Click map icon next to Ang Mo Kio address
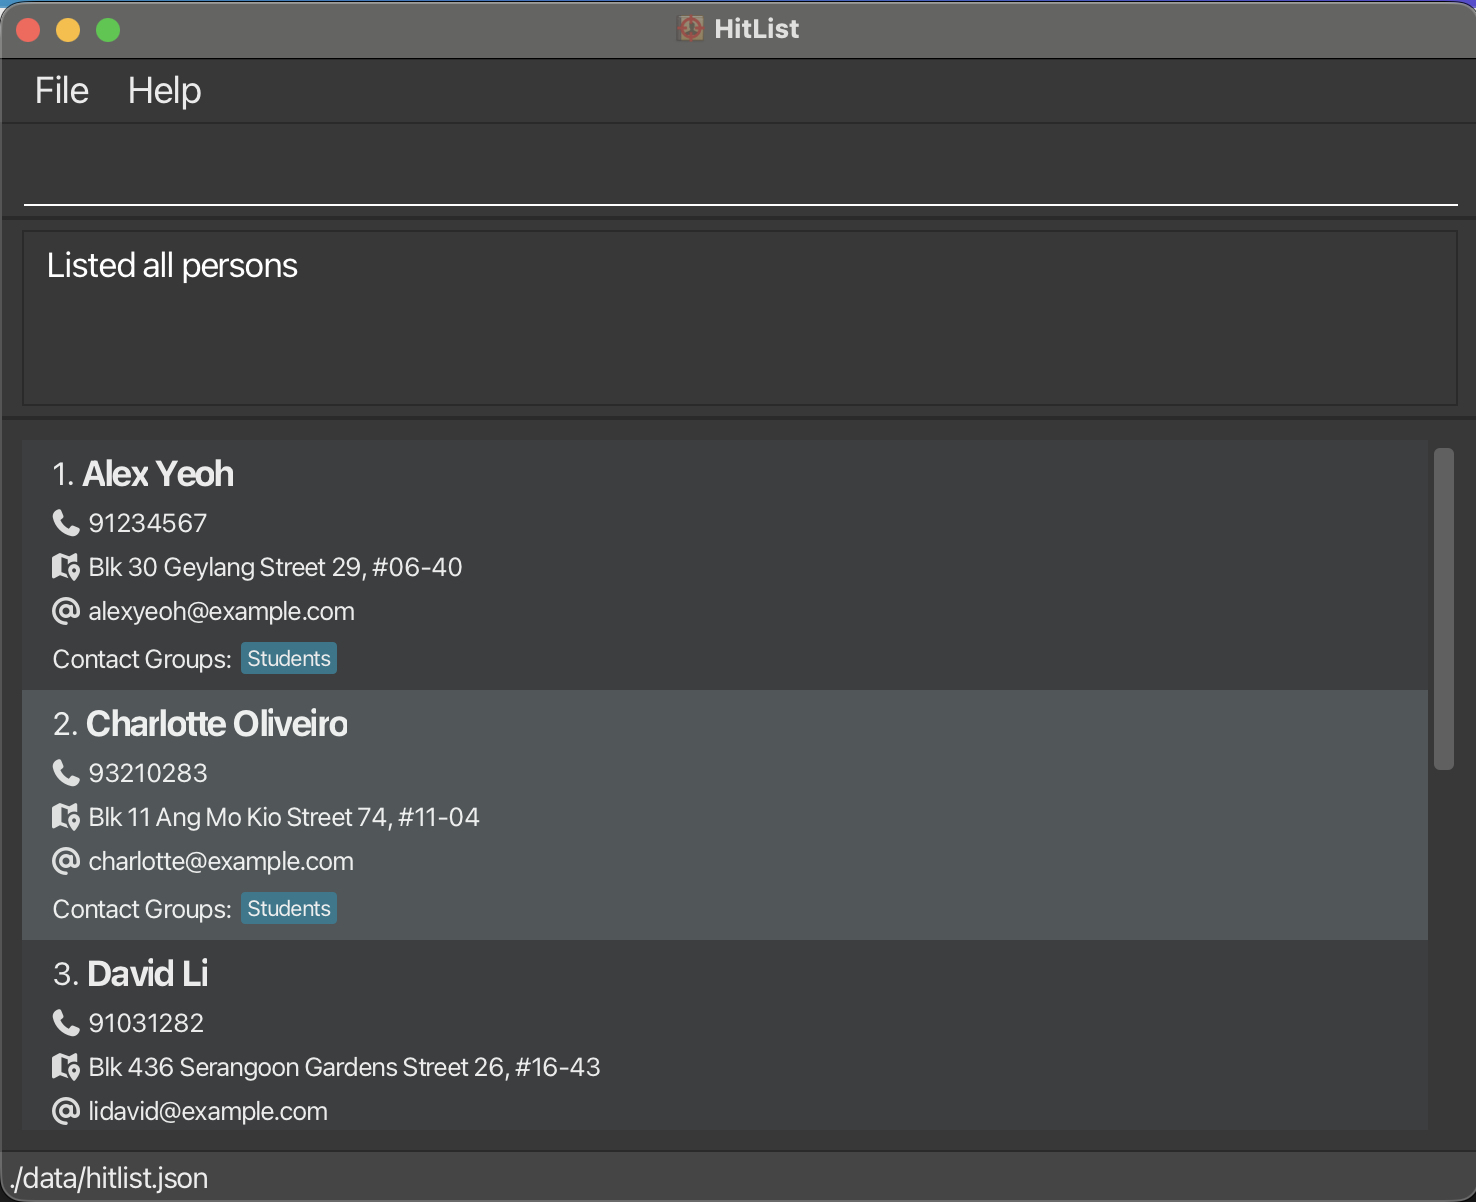This screenshot has height=1202, width=1476. point(66,817)
